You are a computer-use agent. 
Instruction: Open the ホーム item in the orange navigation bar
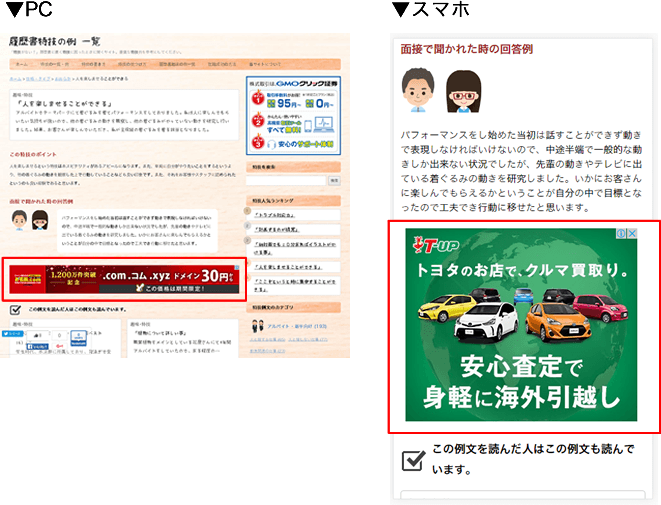pos(21,64)
